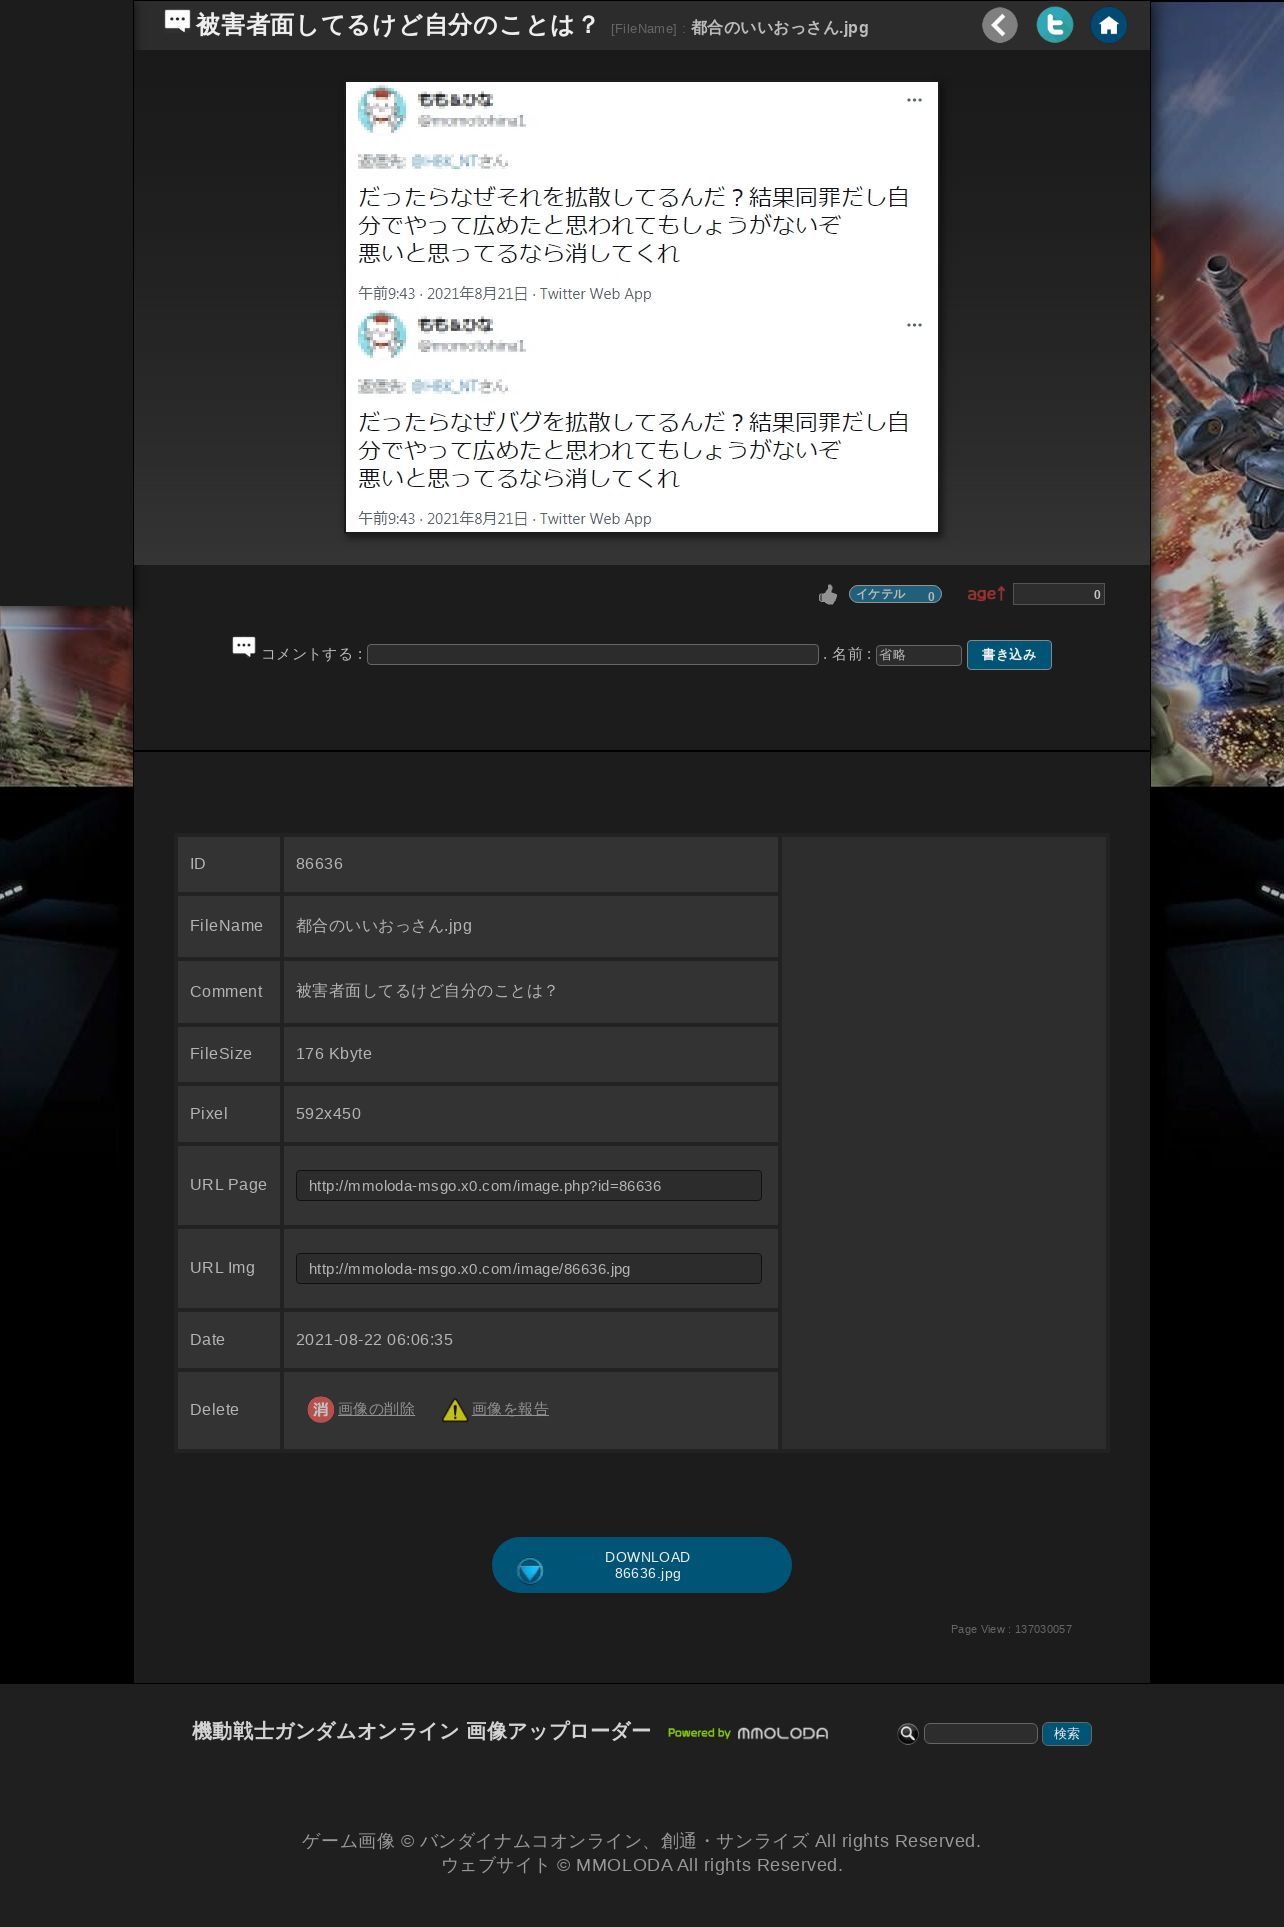Viewport: 1284px width, 1927px height.
Task: Click the URL Img row label
Action: pyautogui.click(x=222, y=1268)
